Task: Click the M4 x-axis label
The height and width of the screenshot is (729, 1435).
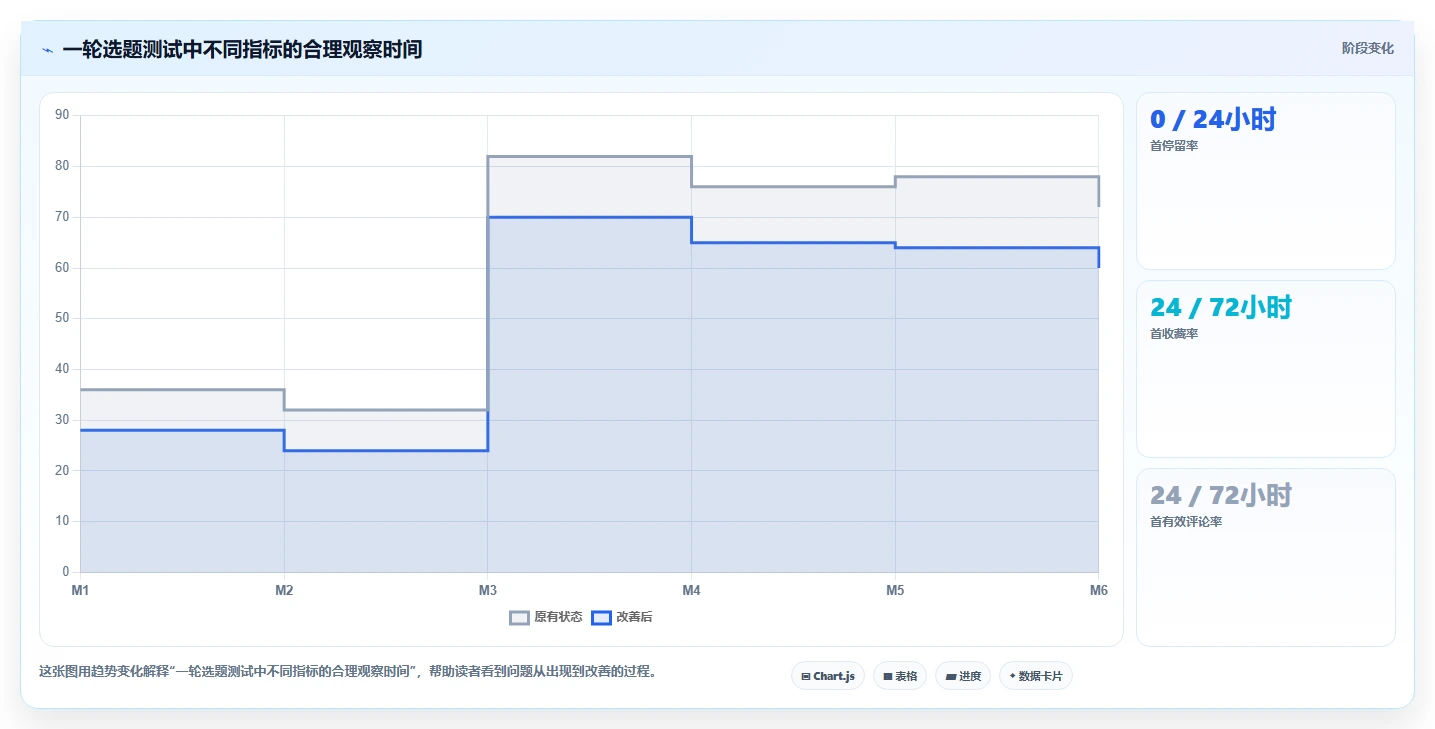Action: point(691,590)
